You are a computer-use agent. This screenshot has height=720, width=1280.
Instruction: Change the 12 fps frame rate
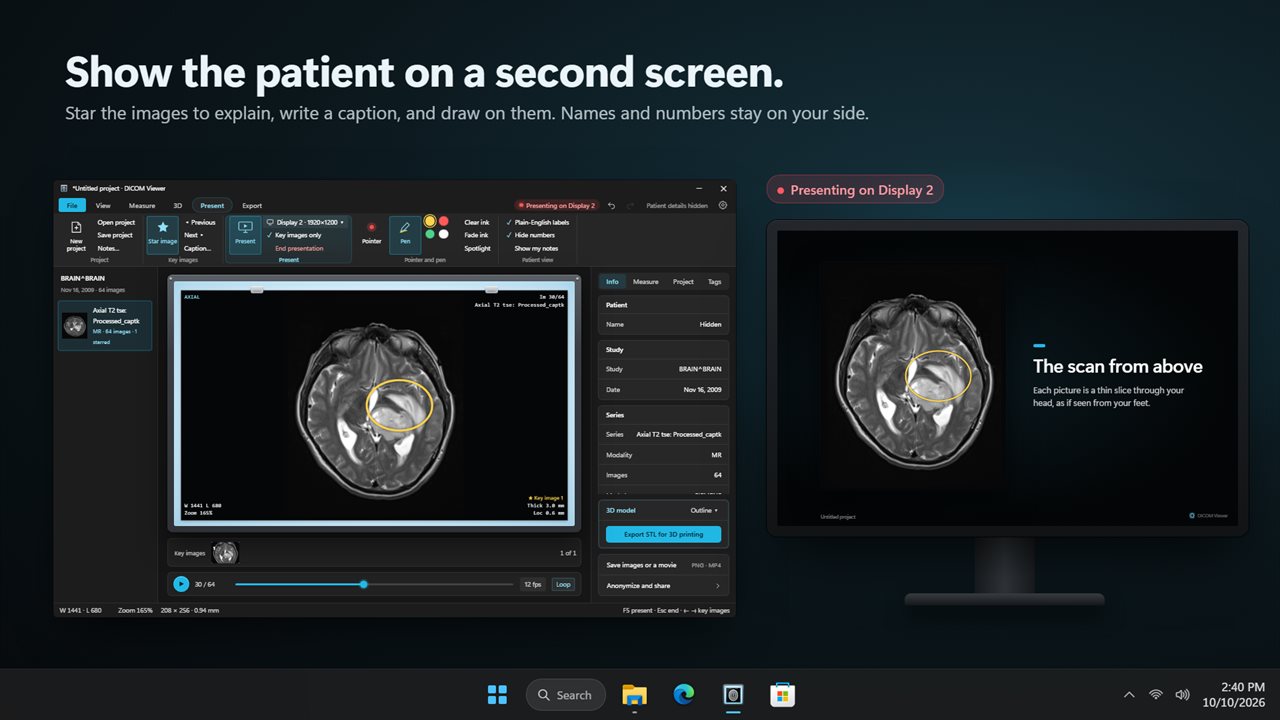click(x=532, y=584)
